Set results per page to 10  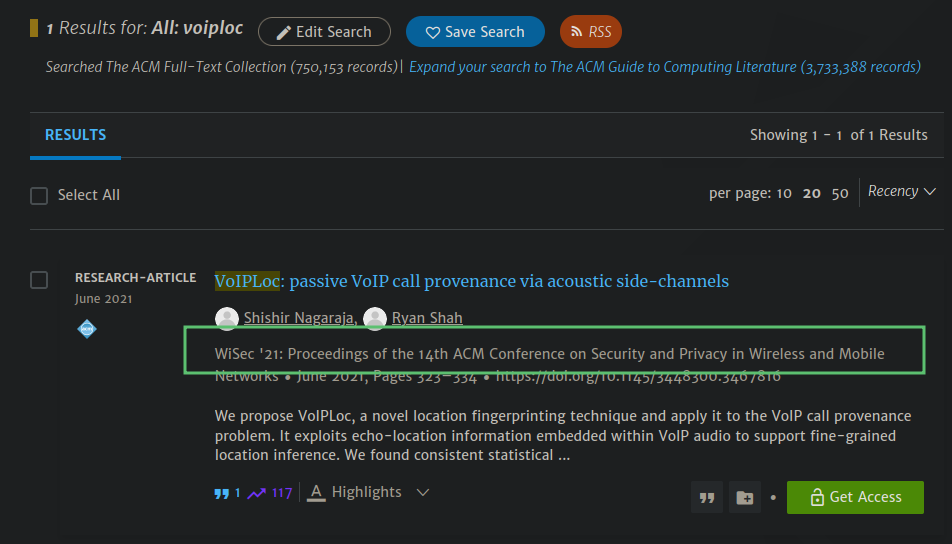(x=784, y=194)
